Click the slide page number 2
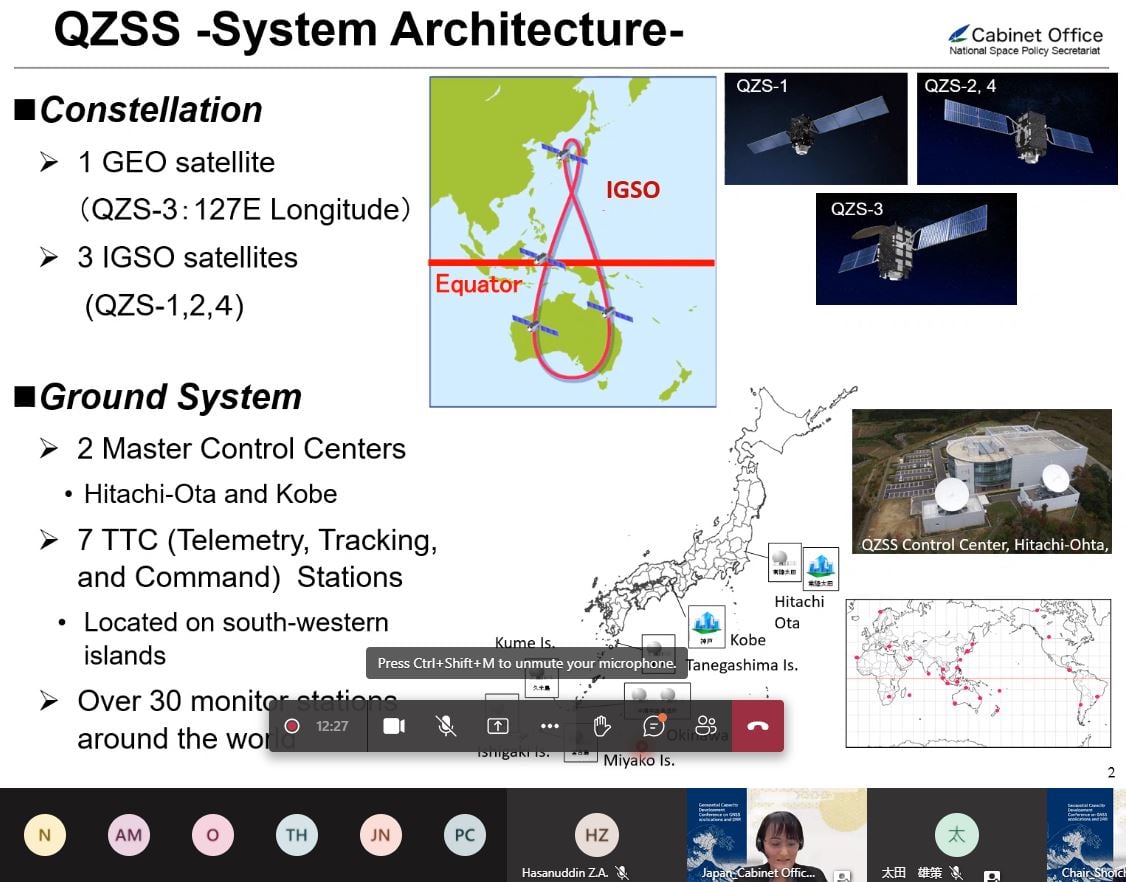The width and height of the screenshot is (1126, 882). pos(1111,773)
